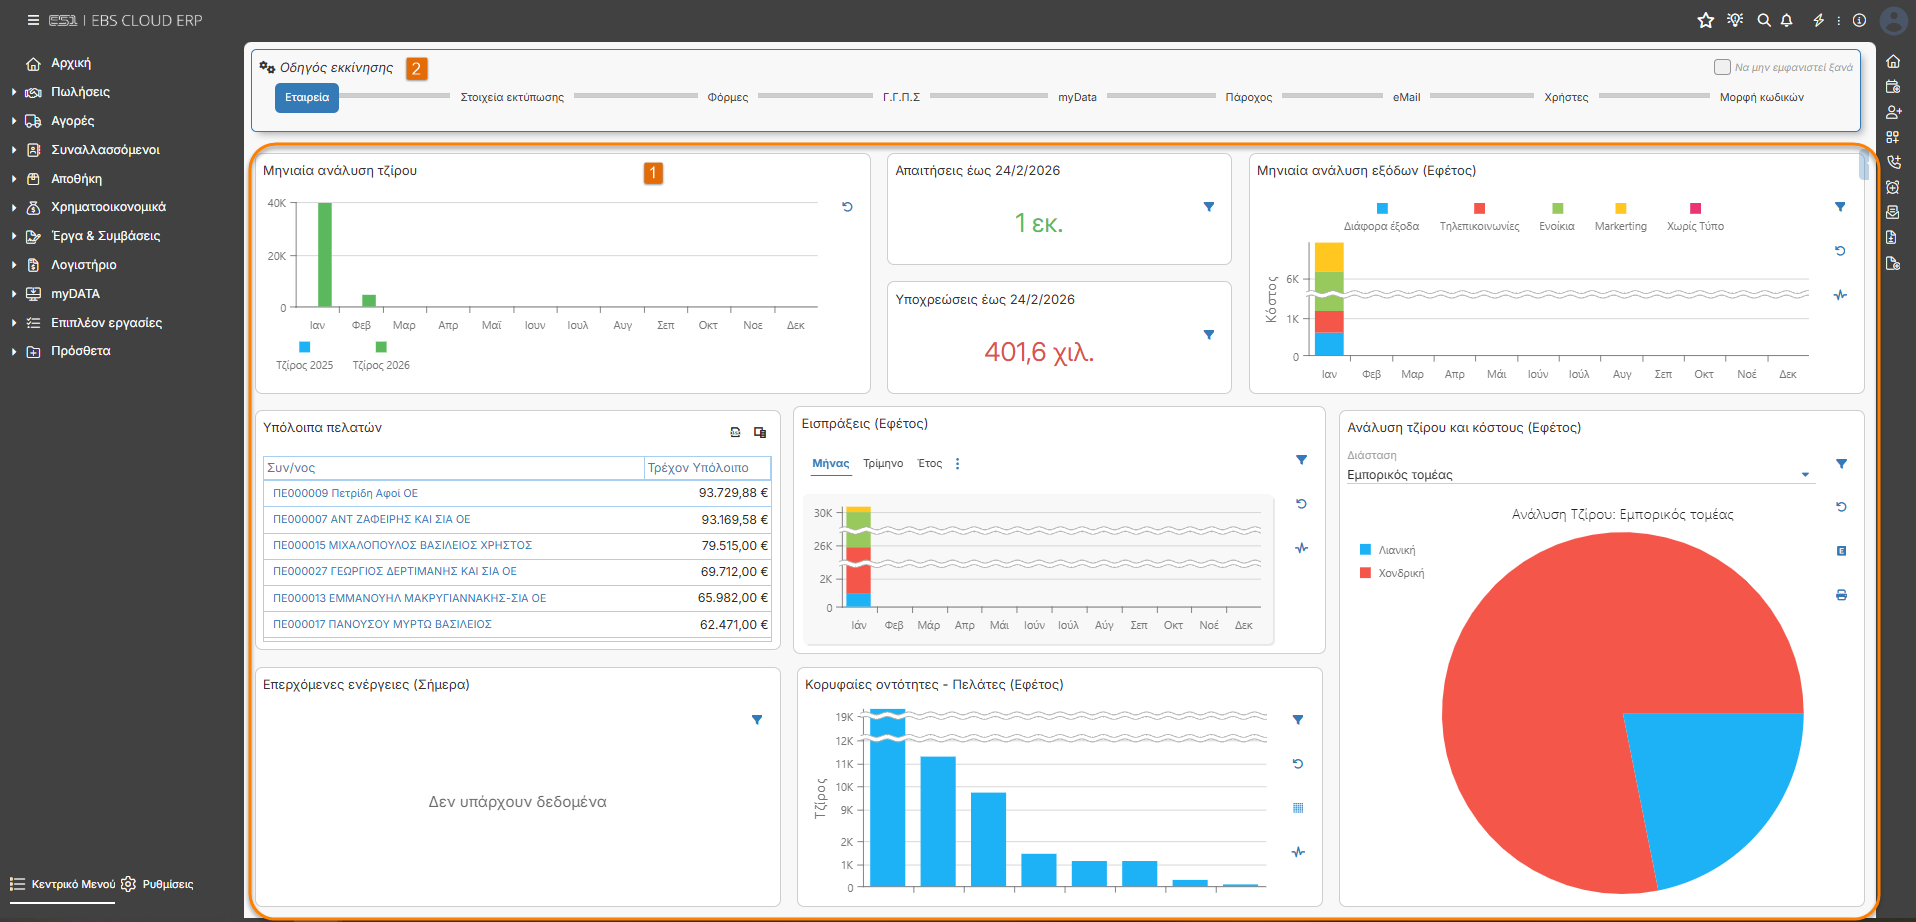Click the notification bell icon
Screen dimensions: 1916x922
[x=1787, y=20]
